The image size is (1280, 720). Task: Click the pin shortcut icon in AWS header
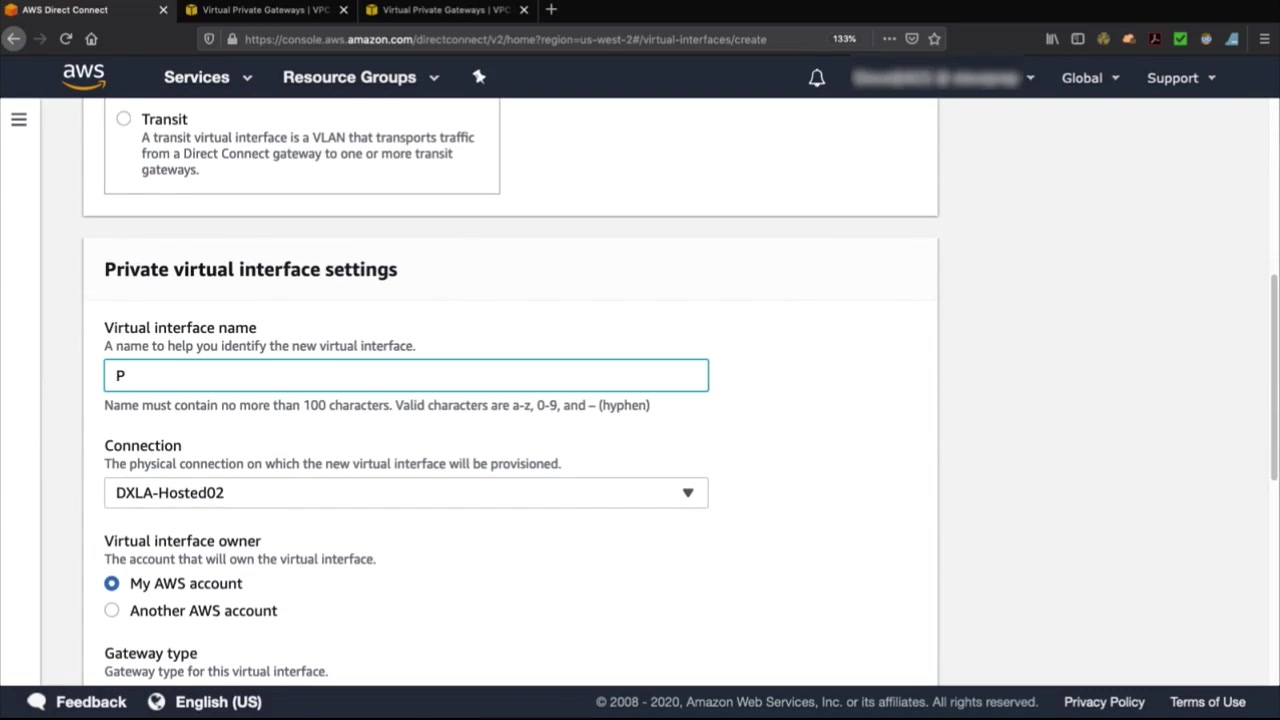(x=479, y=77)
